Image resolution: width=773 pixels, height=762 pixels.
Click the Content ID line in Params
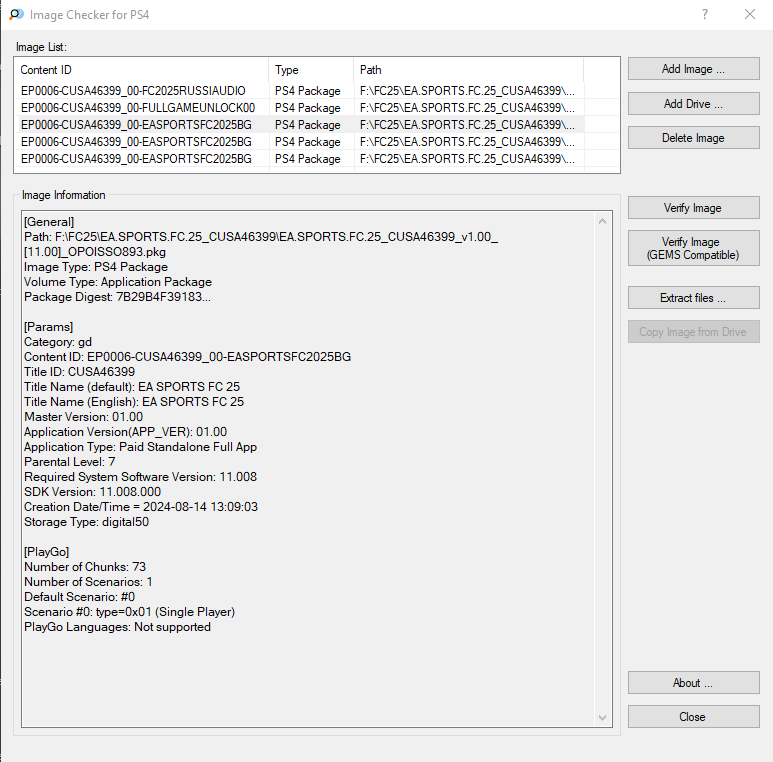[x=187, y=357]
